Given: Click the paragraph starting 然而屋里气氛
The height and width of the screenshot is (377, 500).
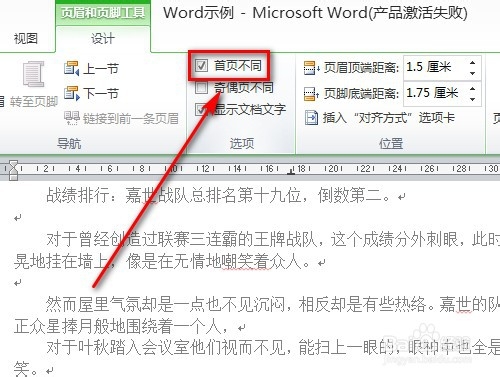Looking at the screenshot, I should [x=273, y=304].
